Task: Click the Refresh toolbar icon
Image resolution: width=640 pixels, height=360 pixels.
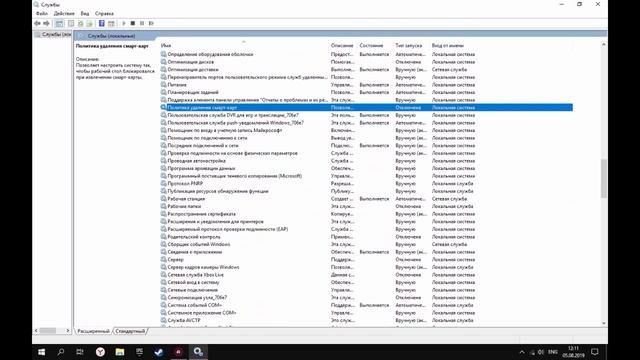Action: pos(80,23)
